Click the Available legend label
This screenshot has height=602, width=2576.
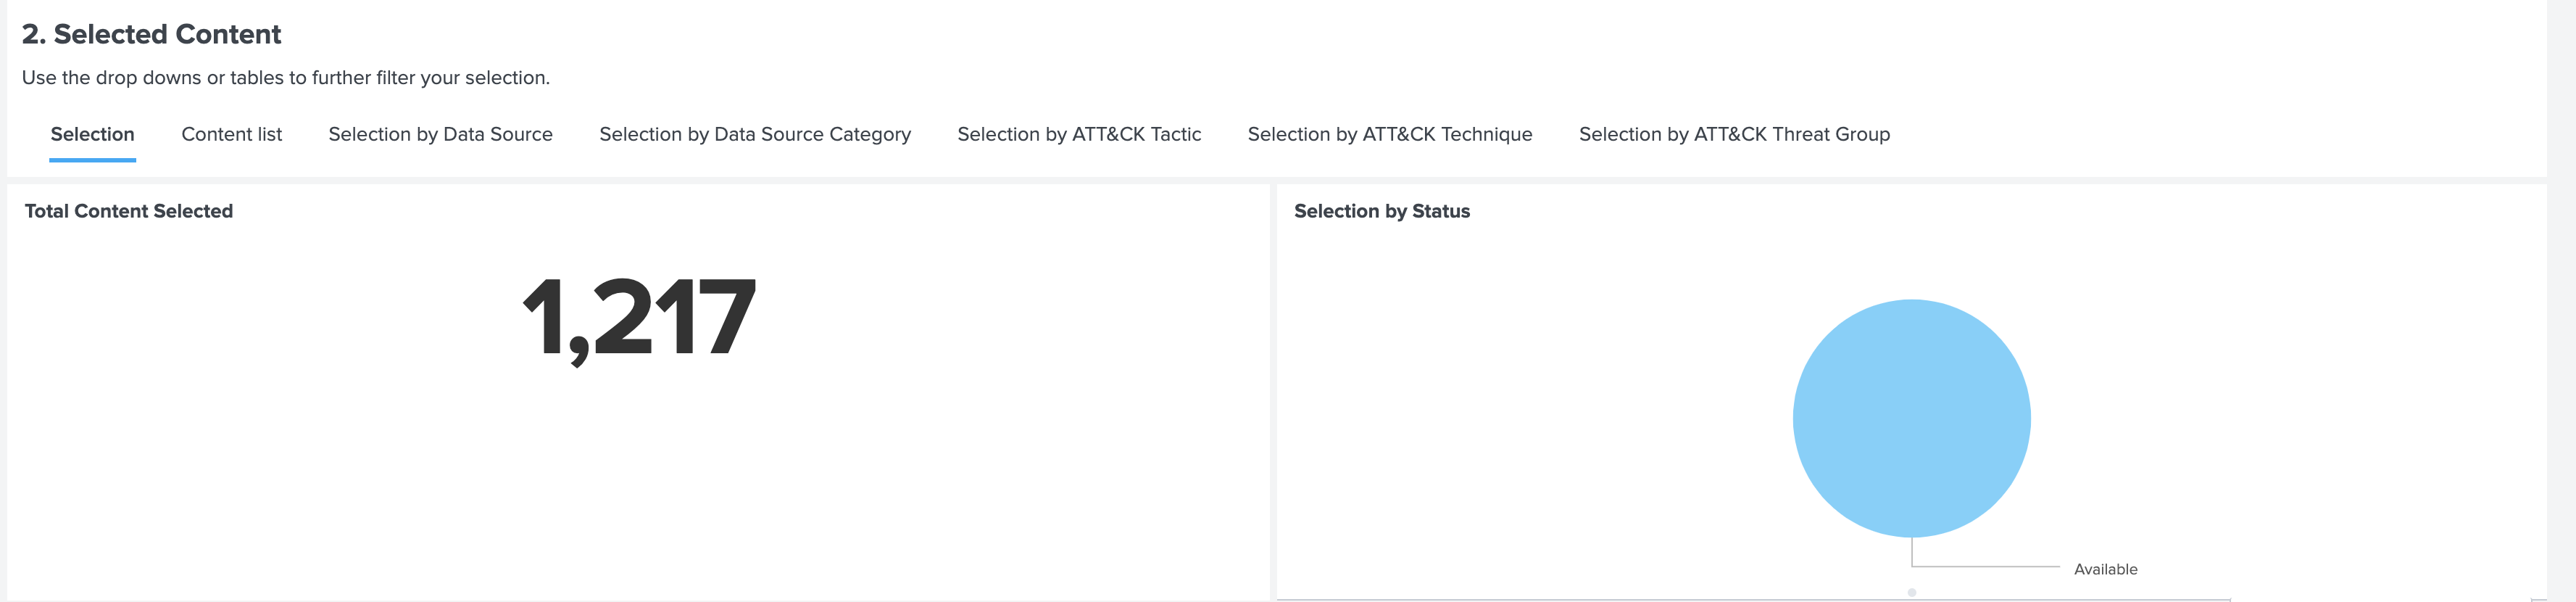coord(2104,568)
